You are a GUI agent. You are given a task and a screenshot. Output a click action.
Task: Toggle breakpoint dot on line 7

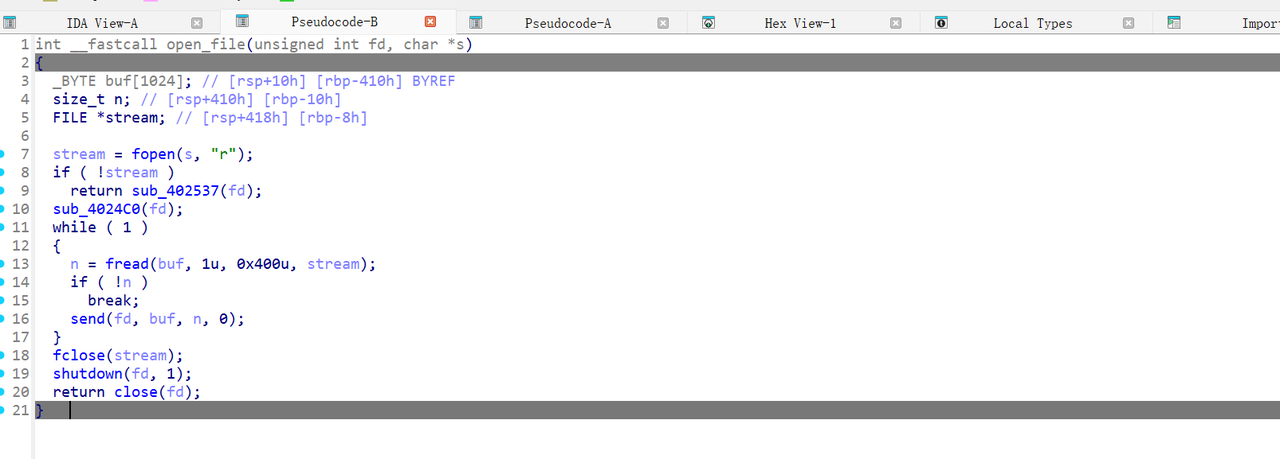[x=3, y=154]
